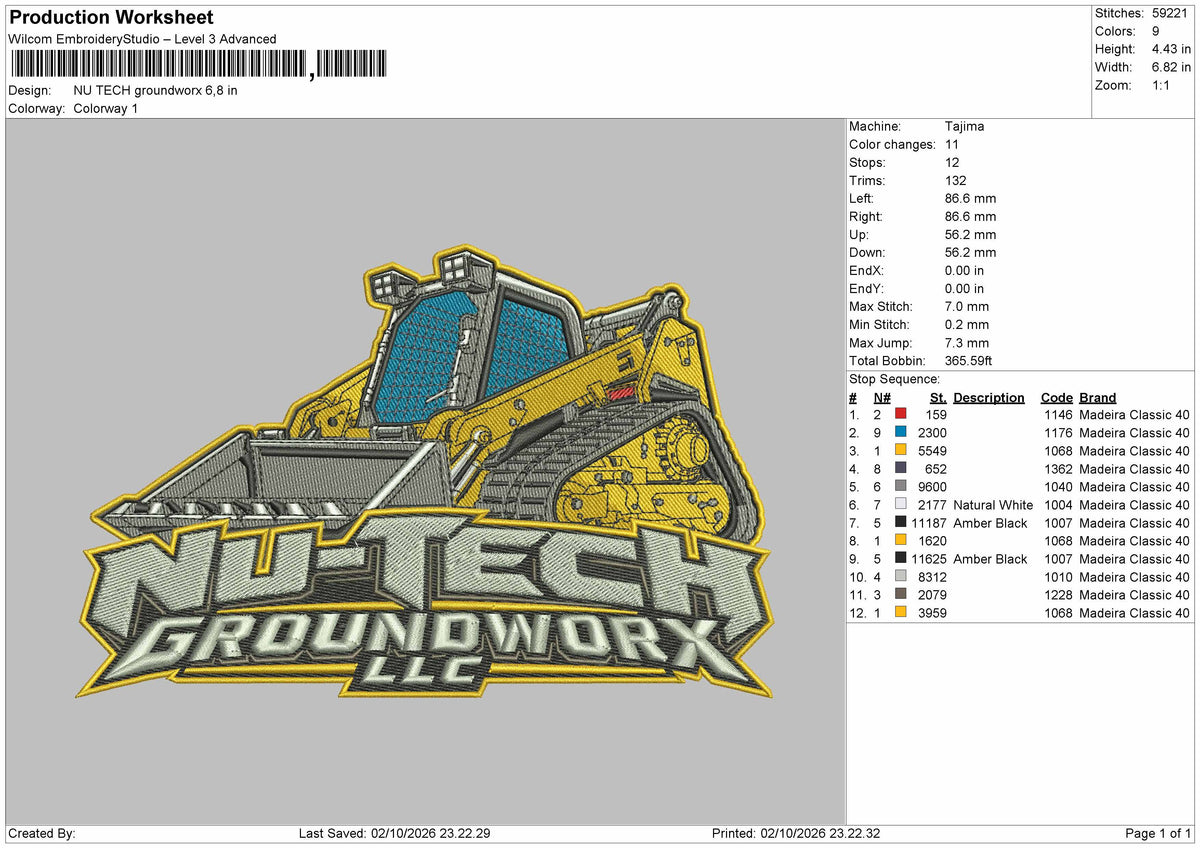Click the 'Created By:' footer field

tap(42, 834)
